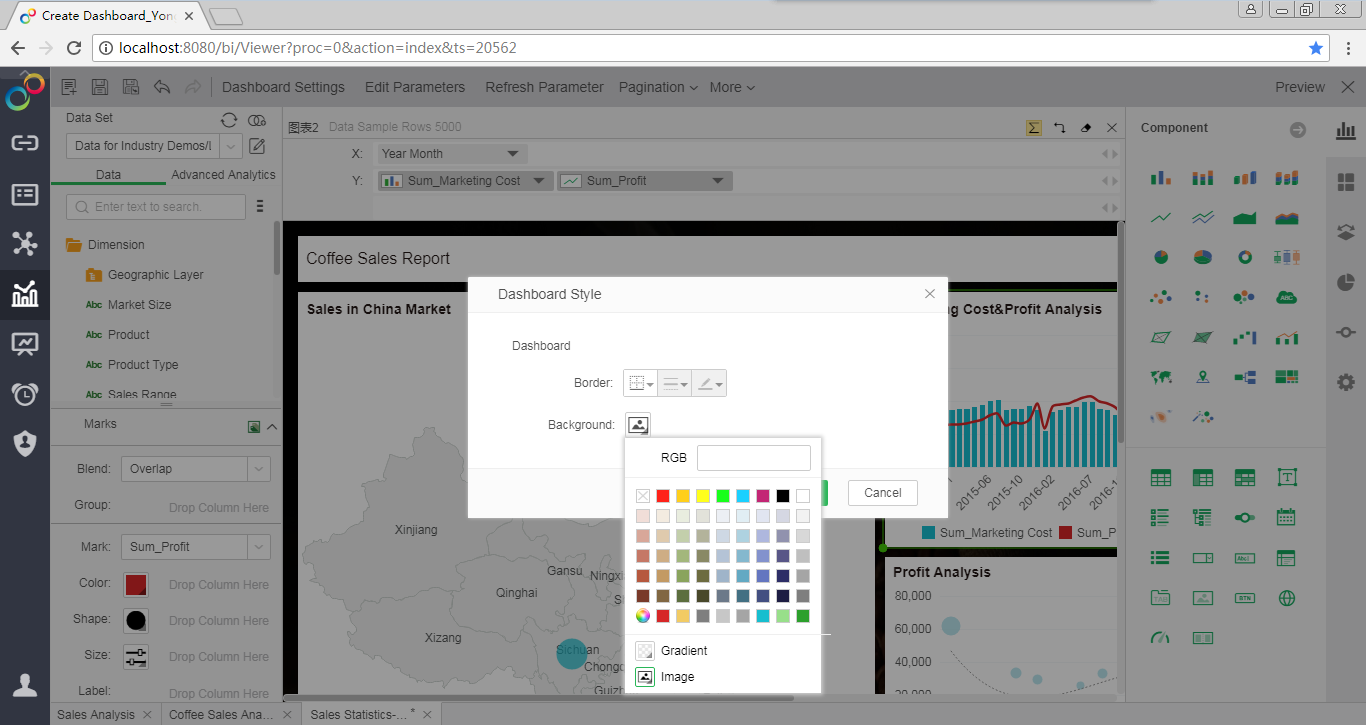Click Edit Parameters in toolbar
The height and width of the screenshot is (725, 1366).
click(x=415, y=87)
